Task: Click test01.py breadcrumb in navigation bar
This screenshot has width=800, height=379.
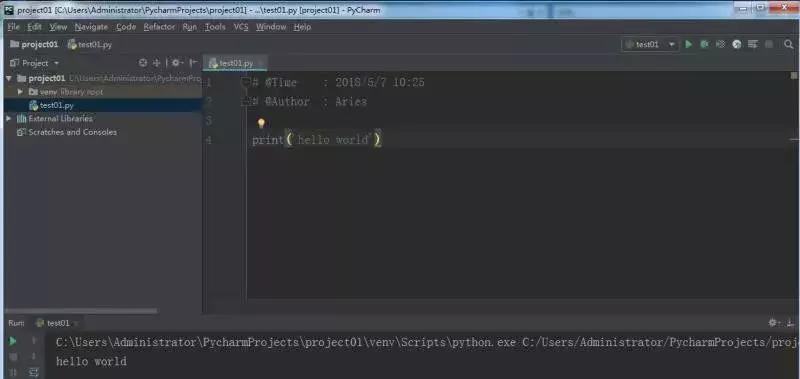Action: [90, 44]
